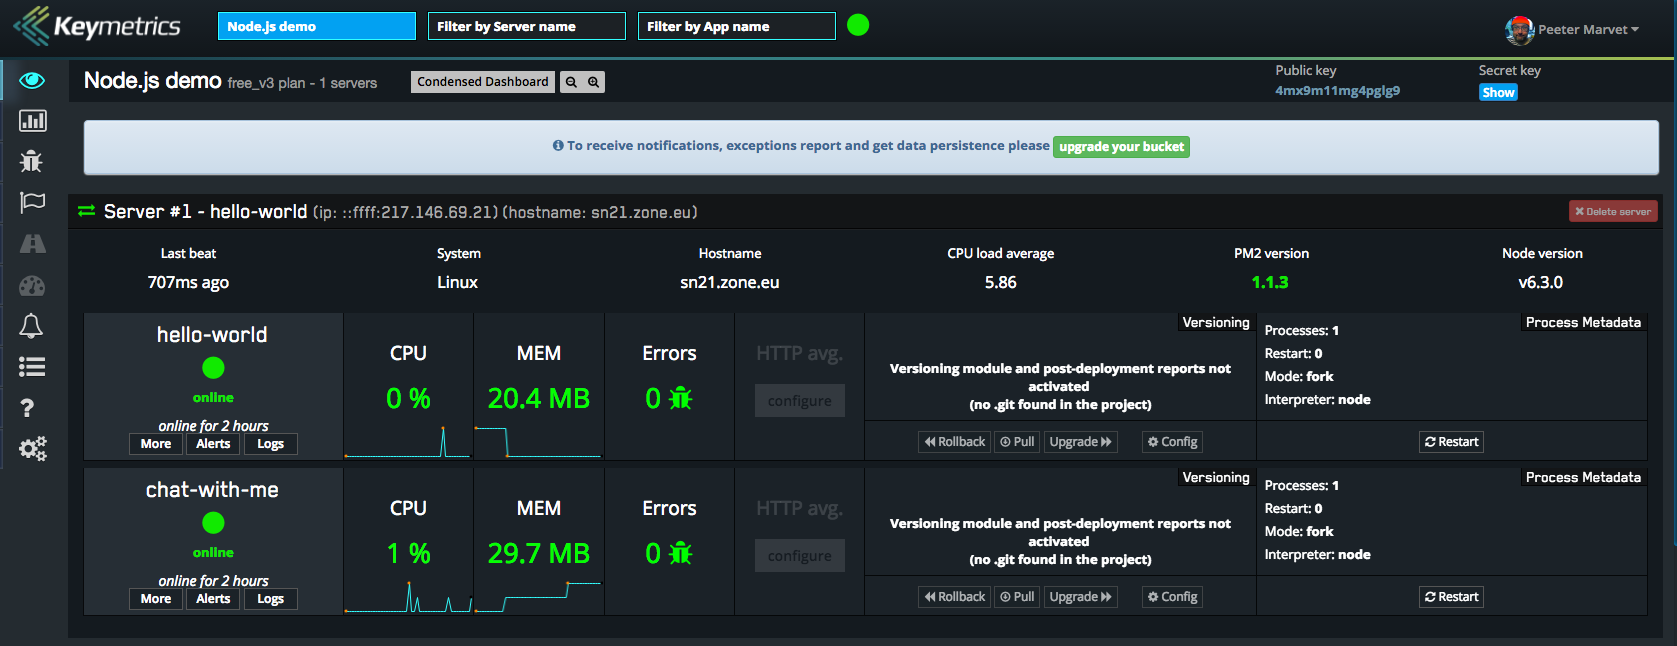Click configure HTTP avg for hello-world
1677x646 pixels.
point(800,401)
